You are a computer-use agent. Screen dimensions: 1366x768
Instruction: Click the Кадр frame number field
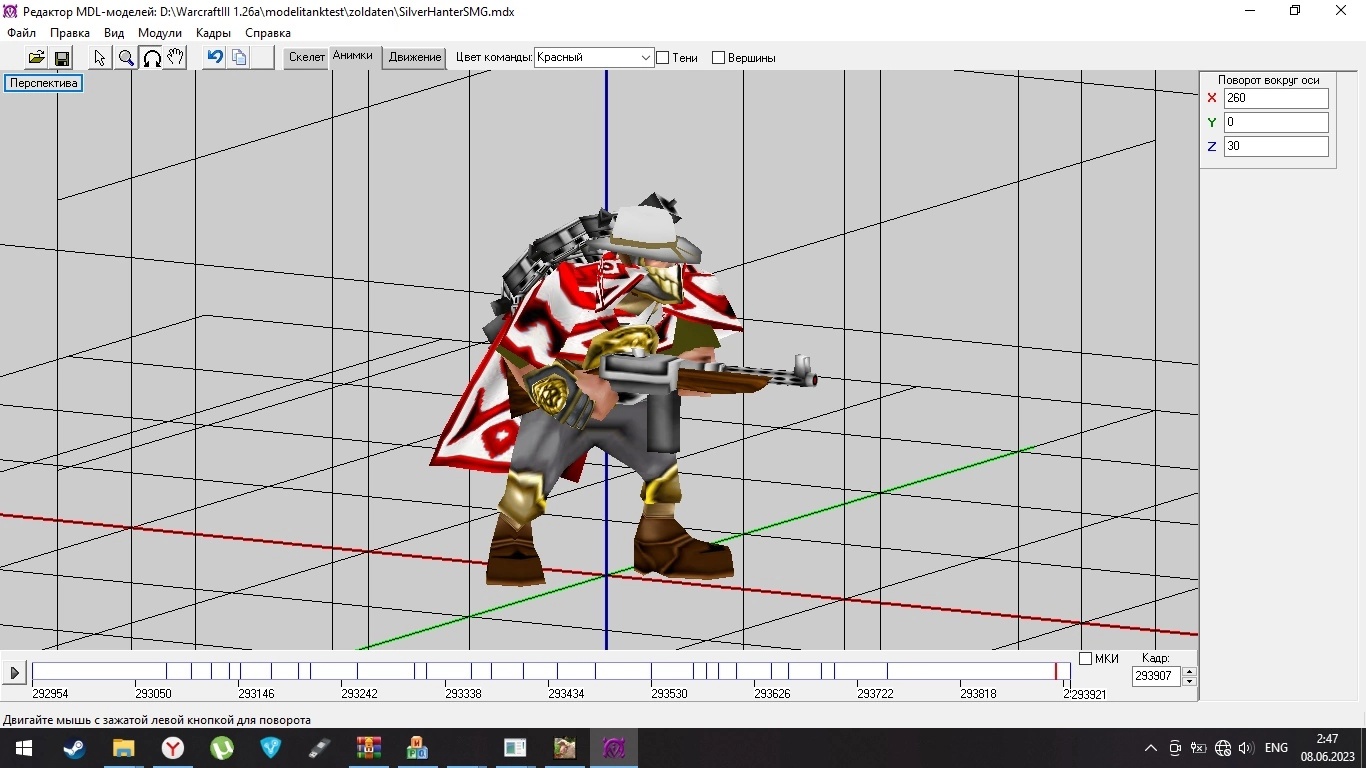point(1156,676)
